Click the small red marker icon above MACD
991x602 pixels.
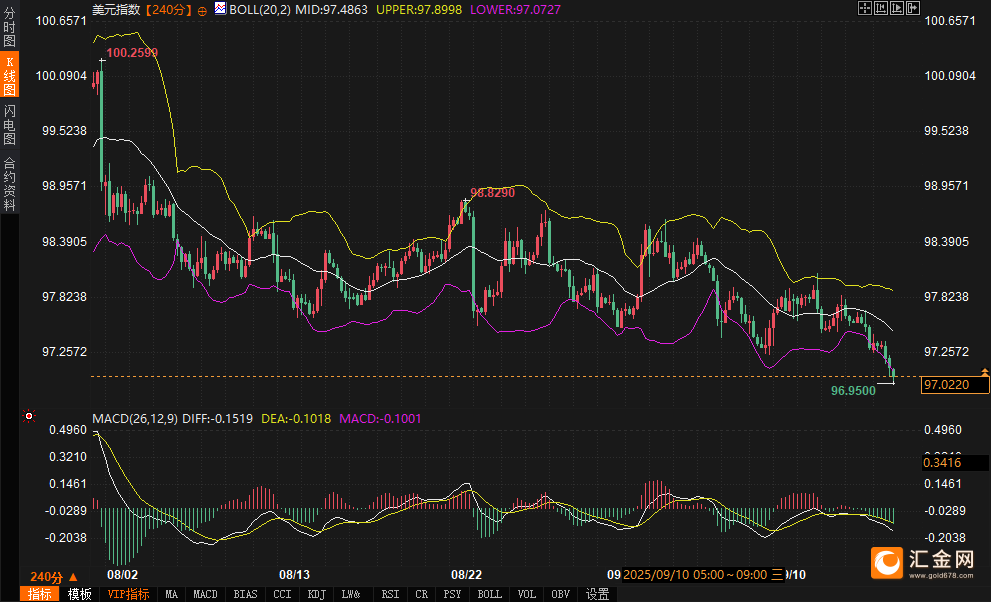click(29, 416)
